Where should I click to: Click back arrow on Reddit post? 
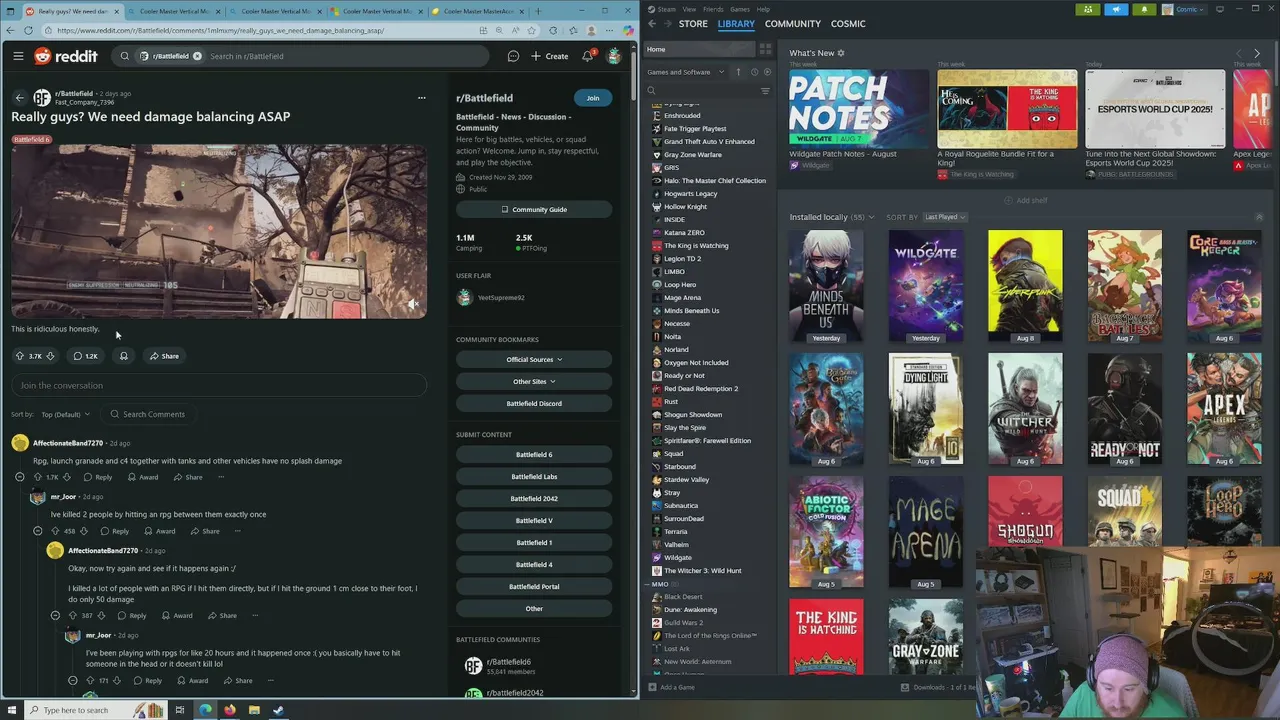[x=19, y=98]
